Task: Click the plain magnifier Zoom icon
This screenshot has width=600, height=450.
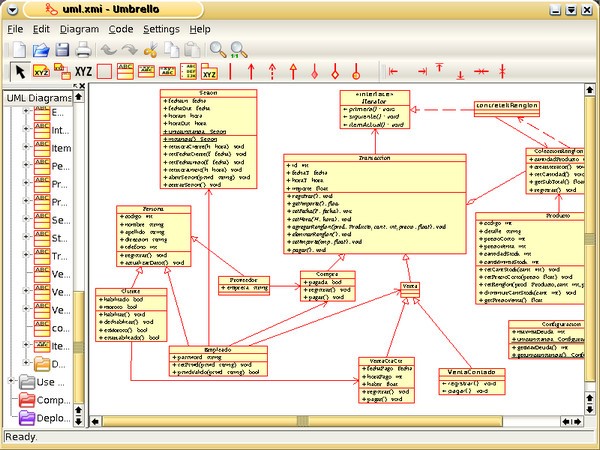Action: pyautogui.click(x=218, y=50)
